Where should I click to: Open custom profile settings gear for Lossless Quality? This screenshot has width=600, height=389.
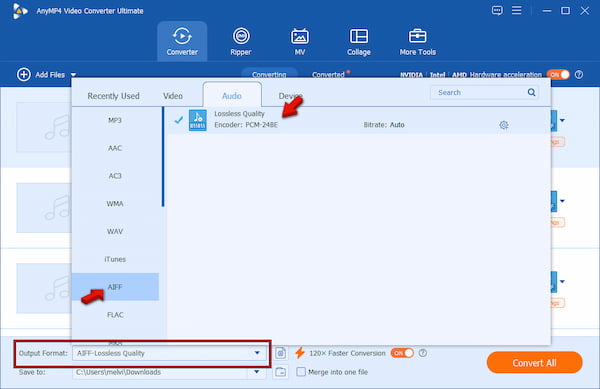coord(504,125)
